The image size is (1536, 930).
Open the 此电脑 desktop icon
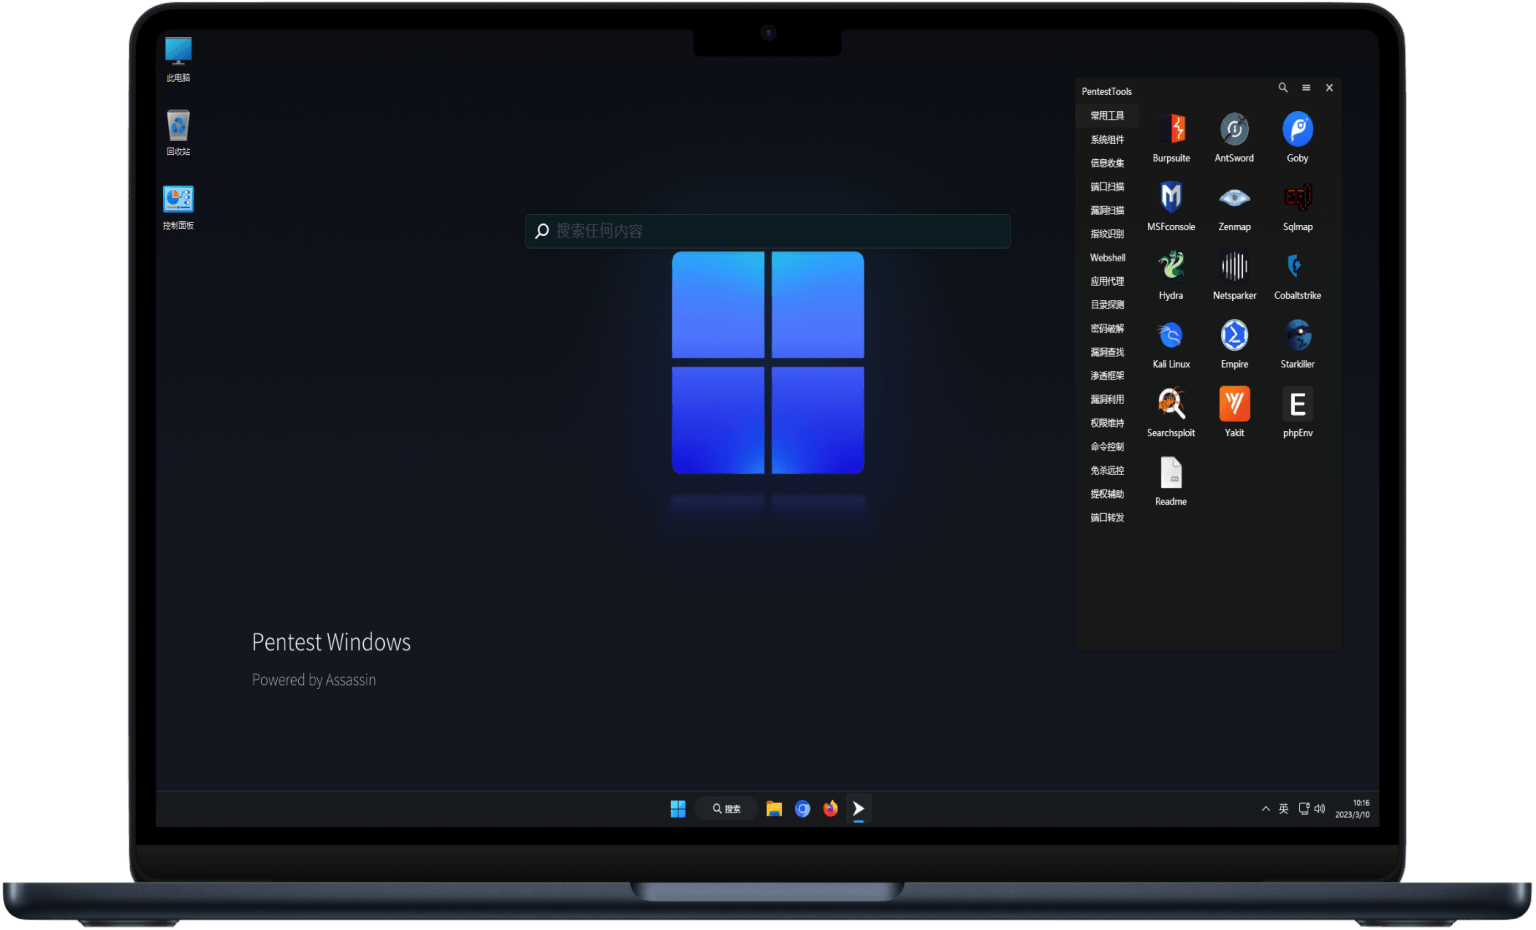point(178,52)
